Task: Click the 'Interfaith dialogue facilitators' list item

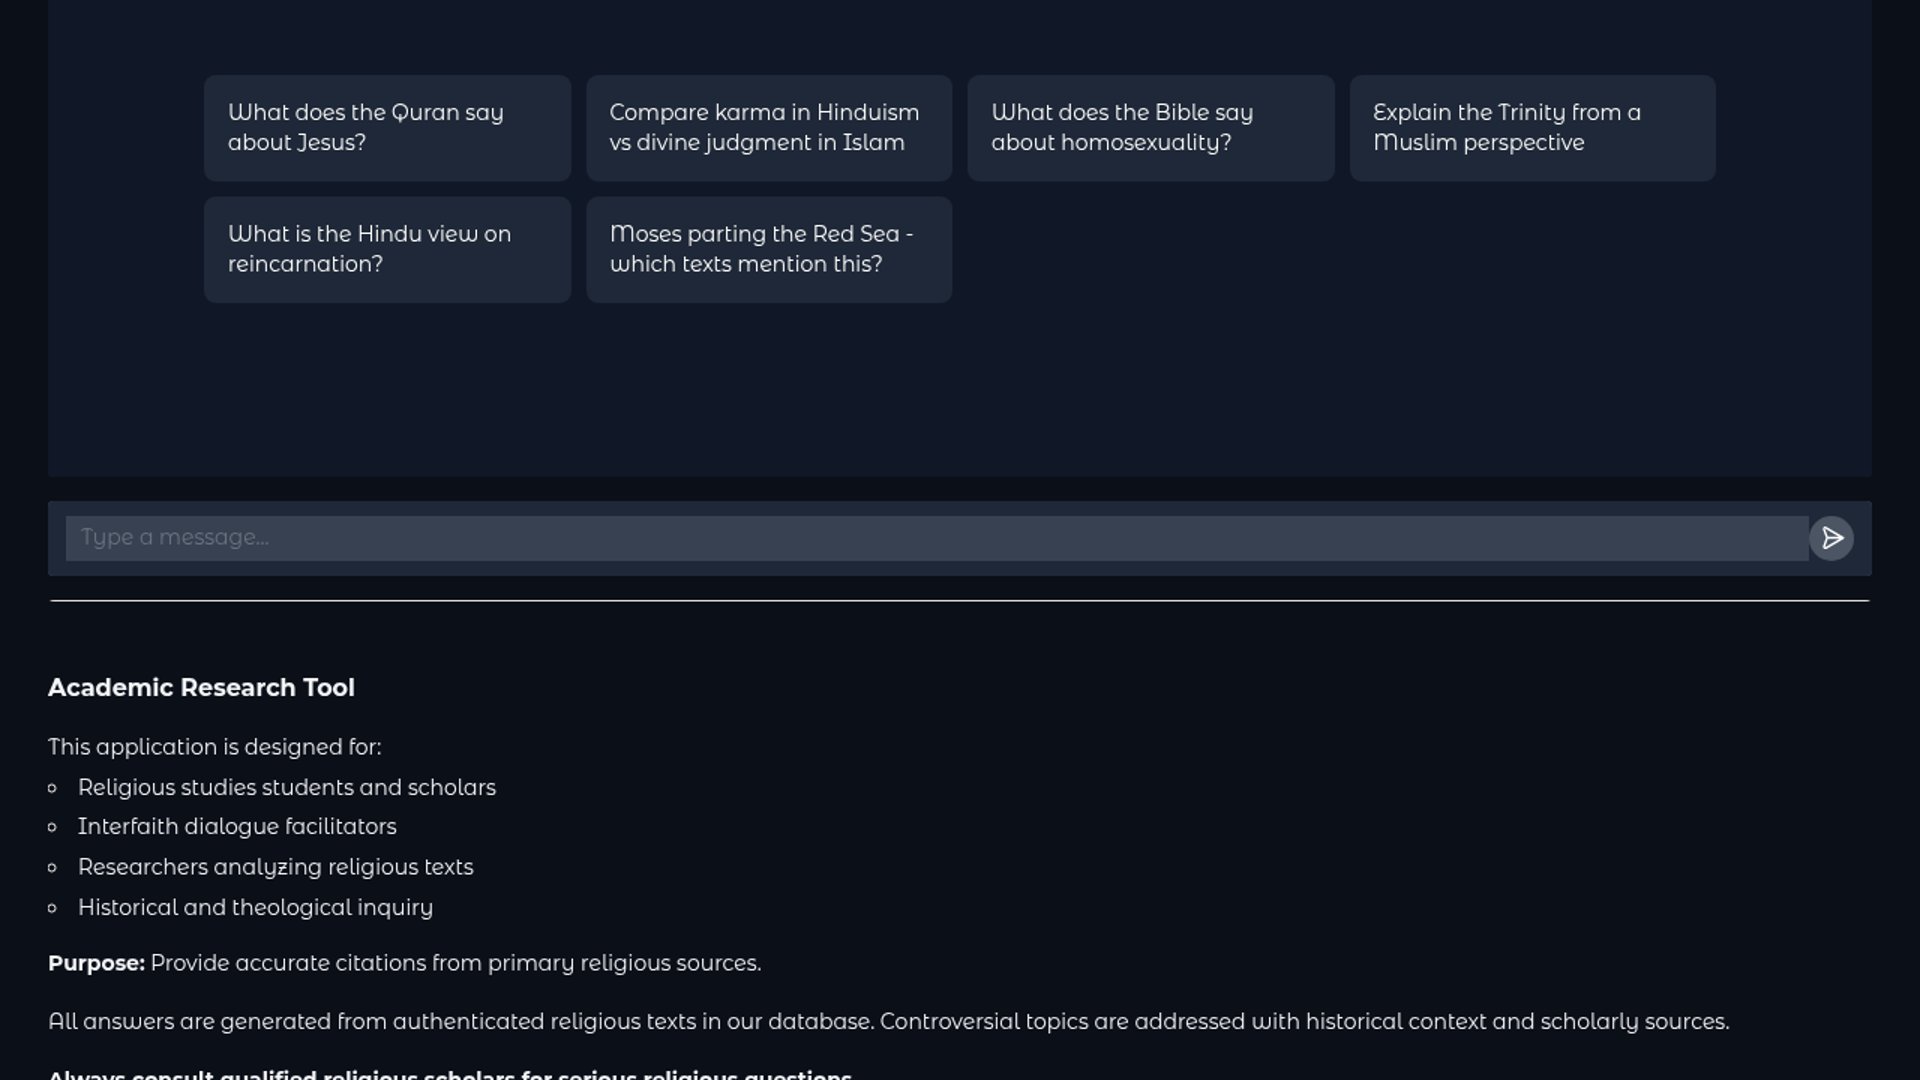Action: pyautogui.click(x=237, y=827)
